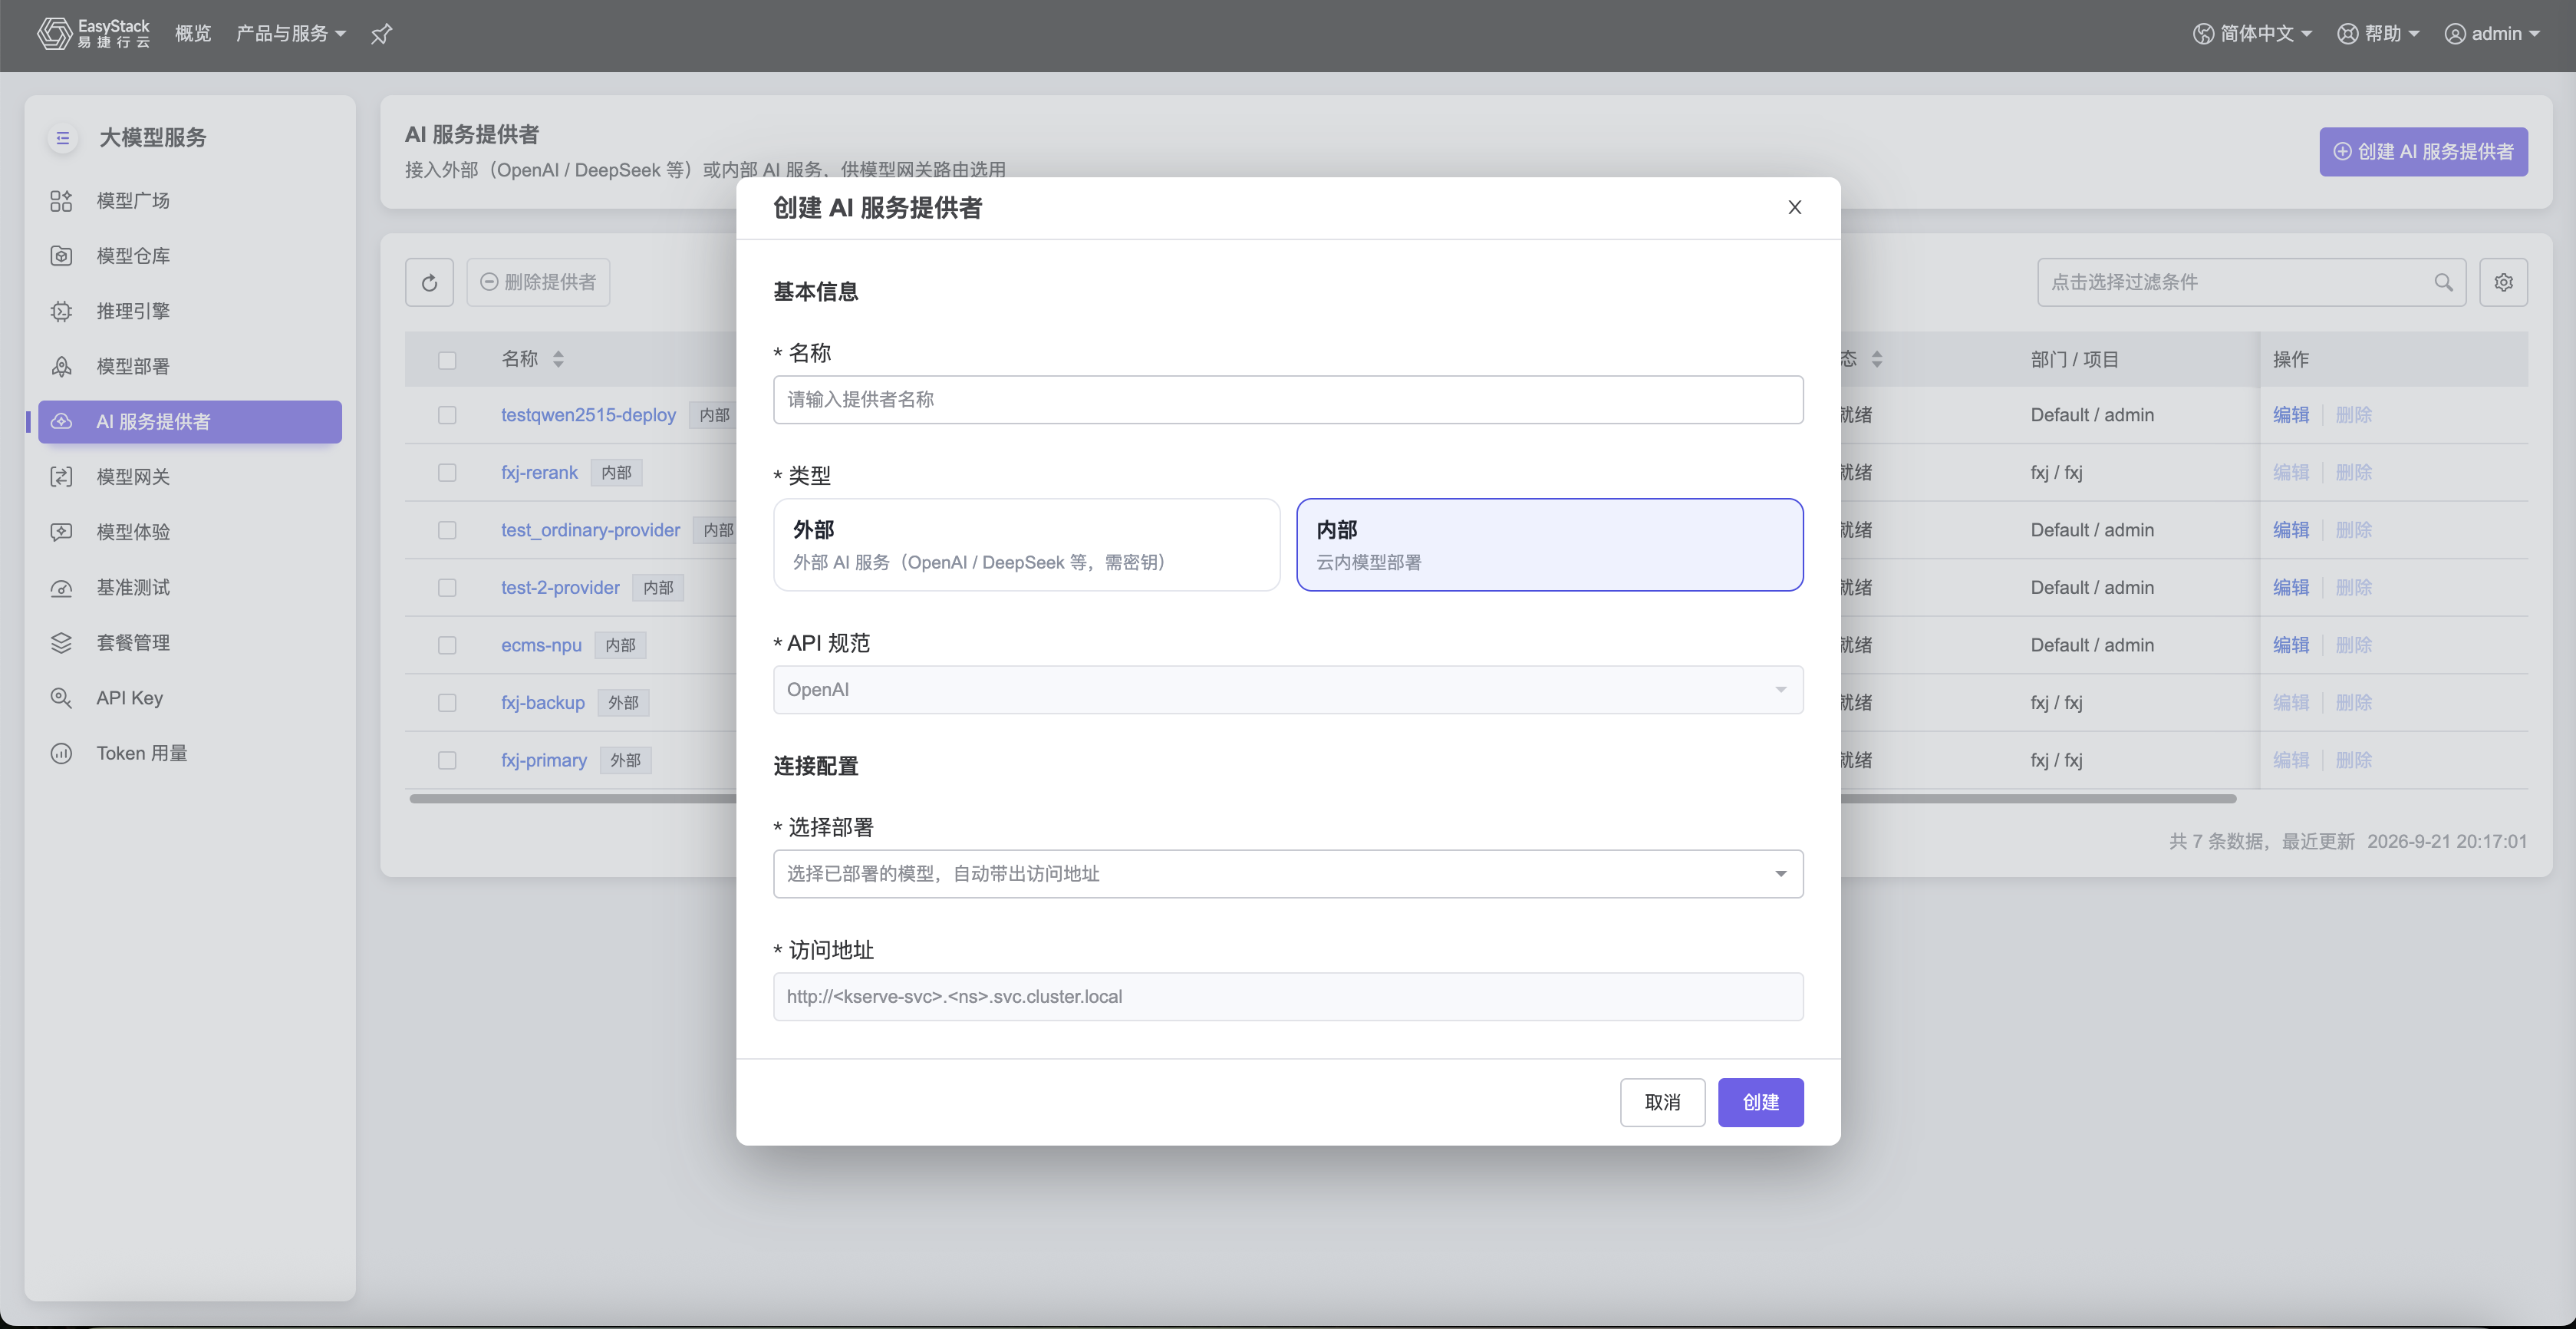
Task: Check the fxj-primary row checkbox
Action: (x=447, y=761)
